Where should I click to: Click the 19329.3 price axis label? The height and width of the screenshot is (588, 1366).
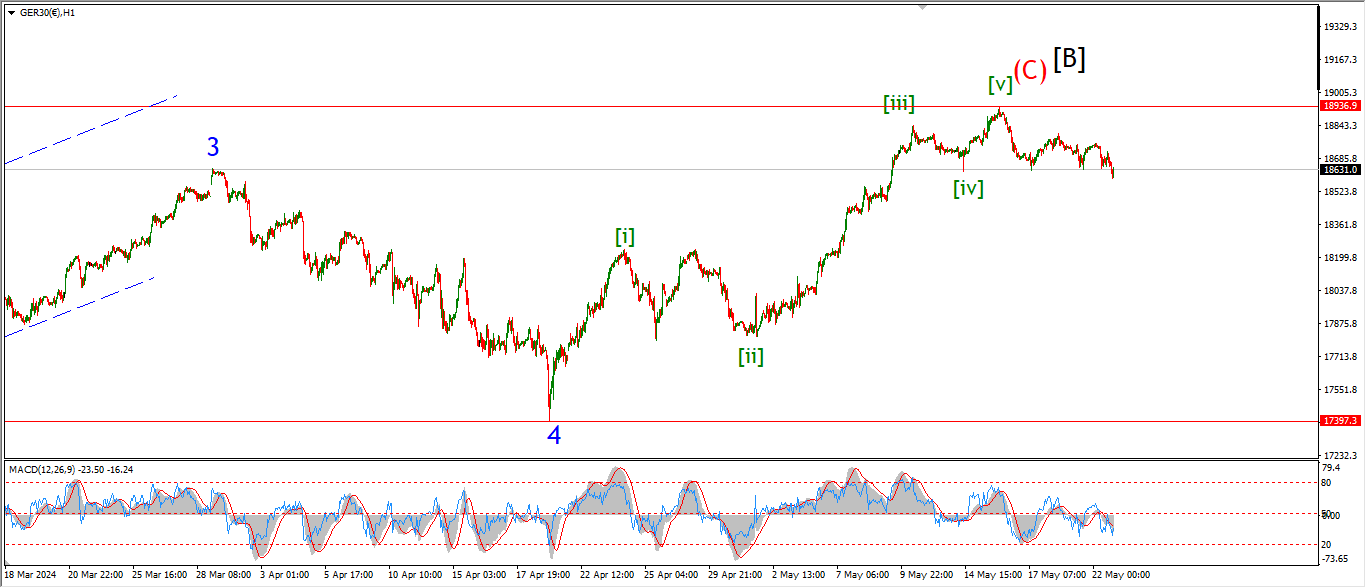(1339, 26)
